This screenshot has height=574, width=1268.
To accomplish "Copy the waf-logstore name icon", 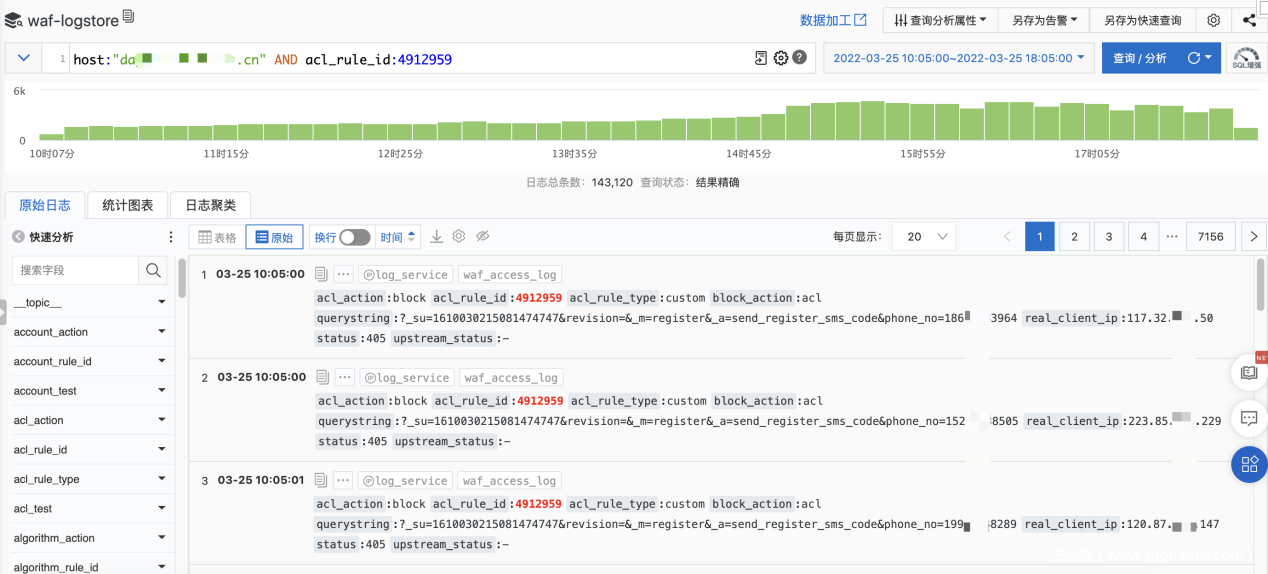I will pos(128,17).
